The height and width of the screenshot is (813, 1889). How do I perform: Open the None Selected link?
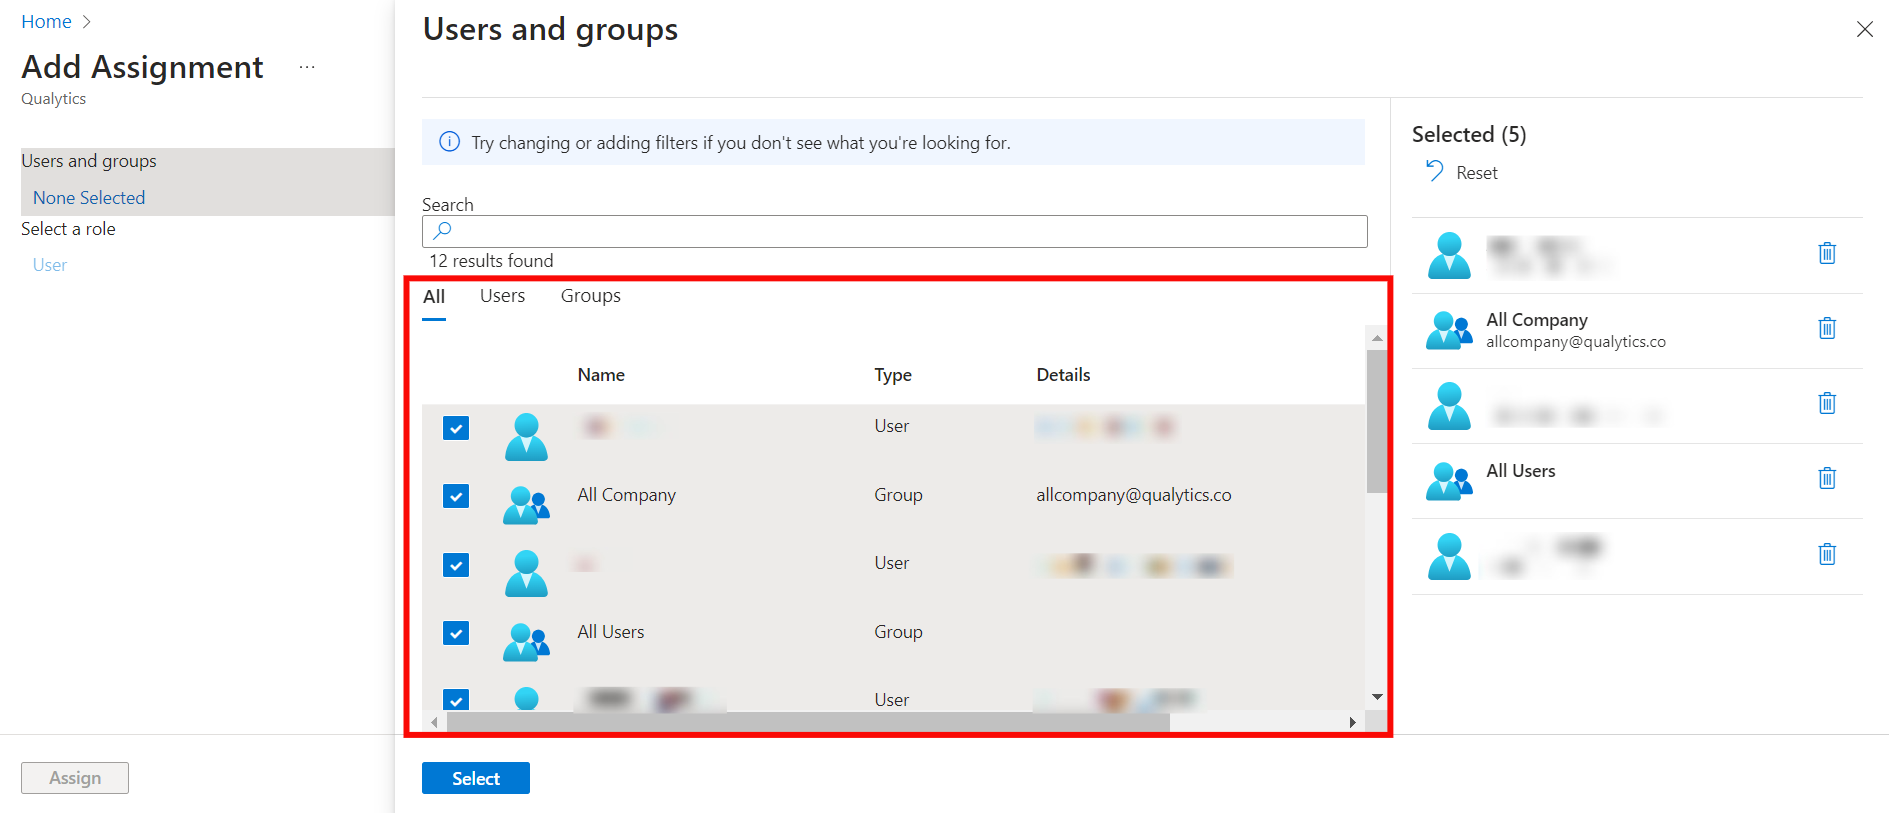(89, 198)
